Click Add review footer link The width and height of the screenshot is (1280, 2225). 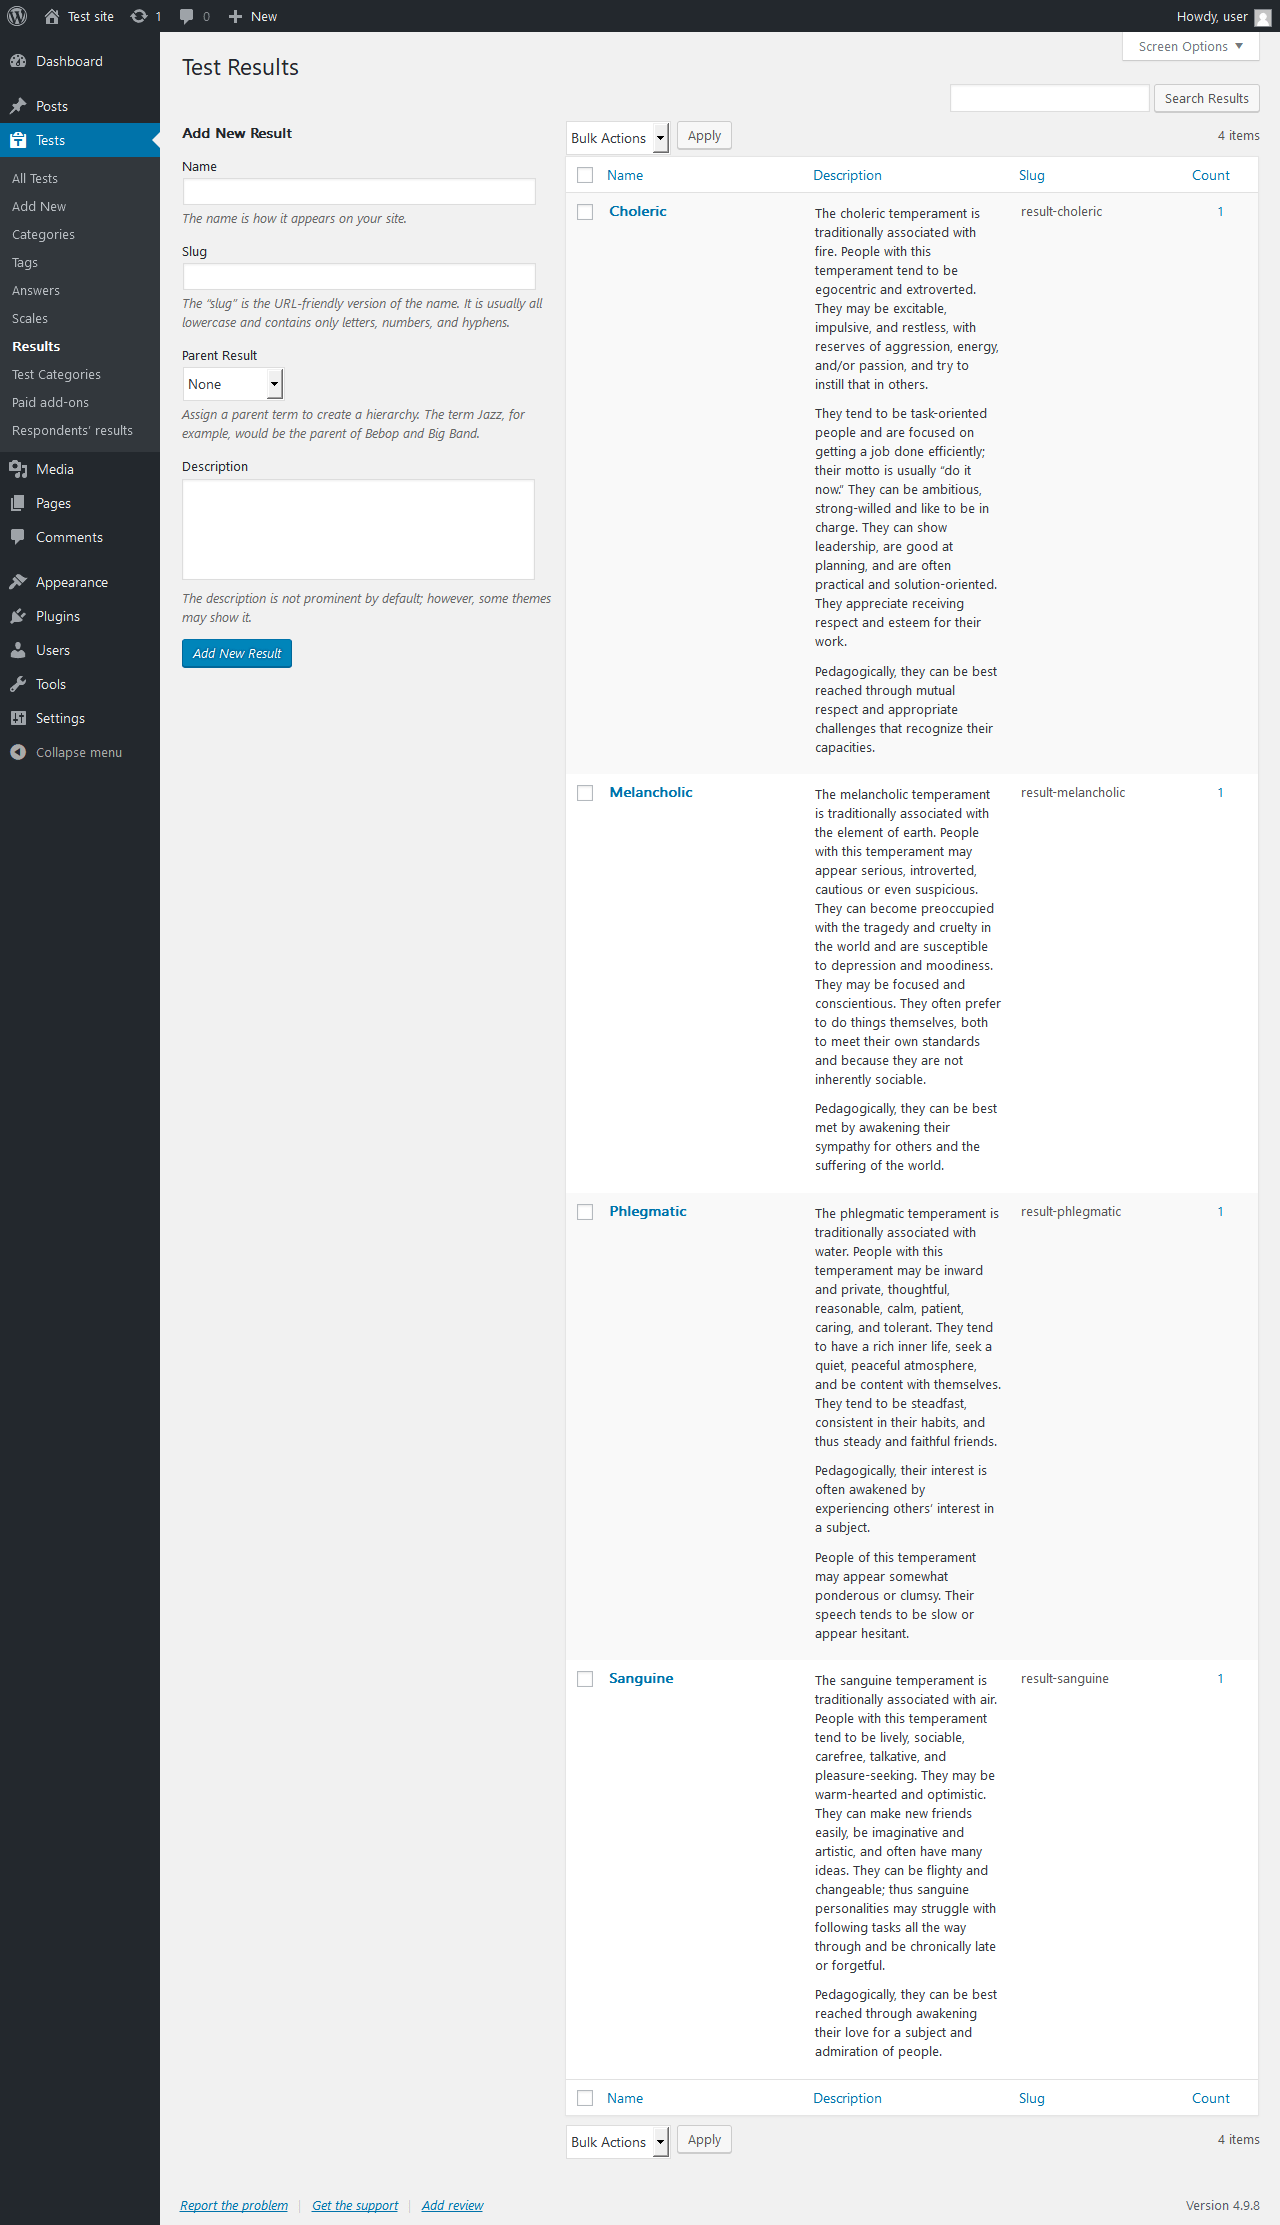pos(452,2205)
